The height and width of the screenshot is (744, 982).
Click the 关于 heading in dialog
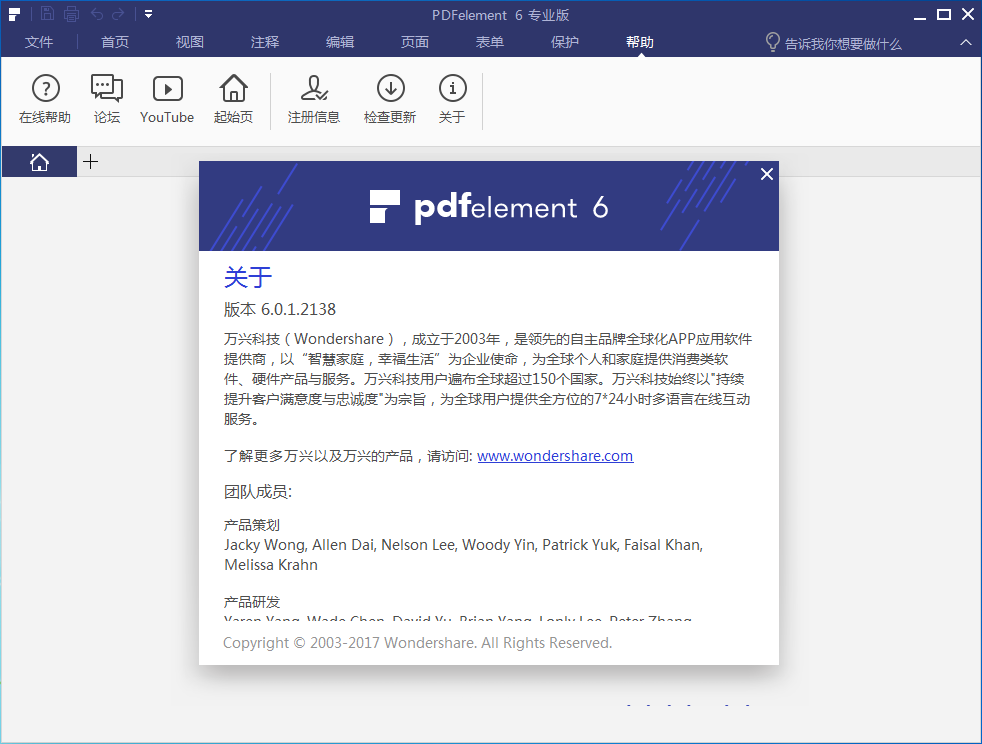248,277
